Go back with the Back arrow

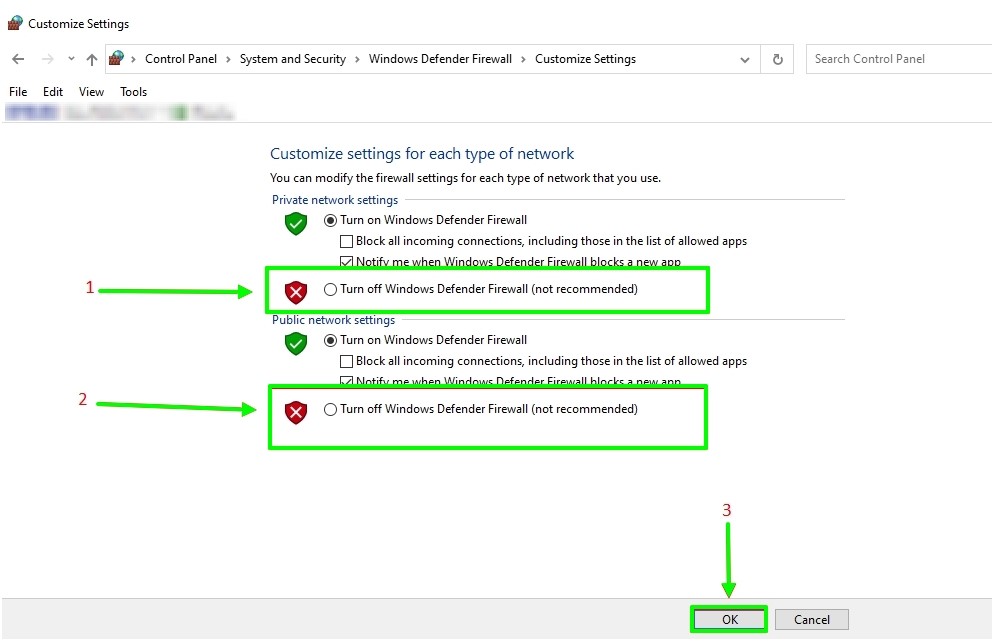(18, 59)
